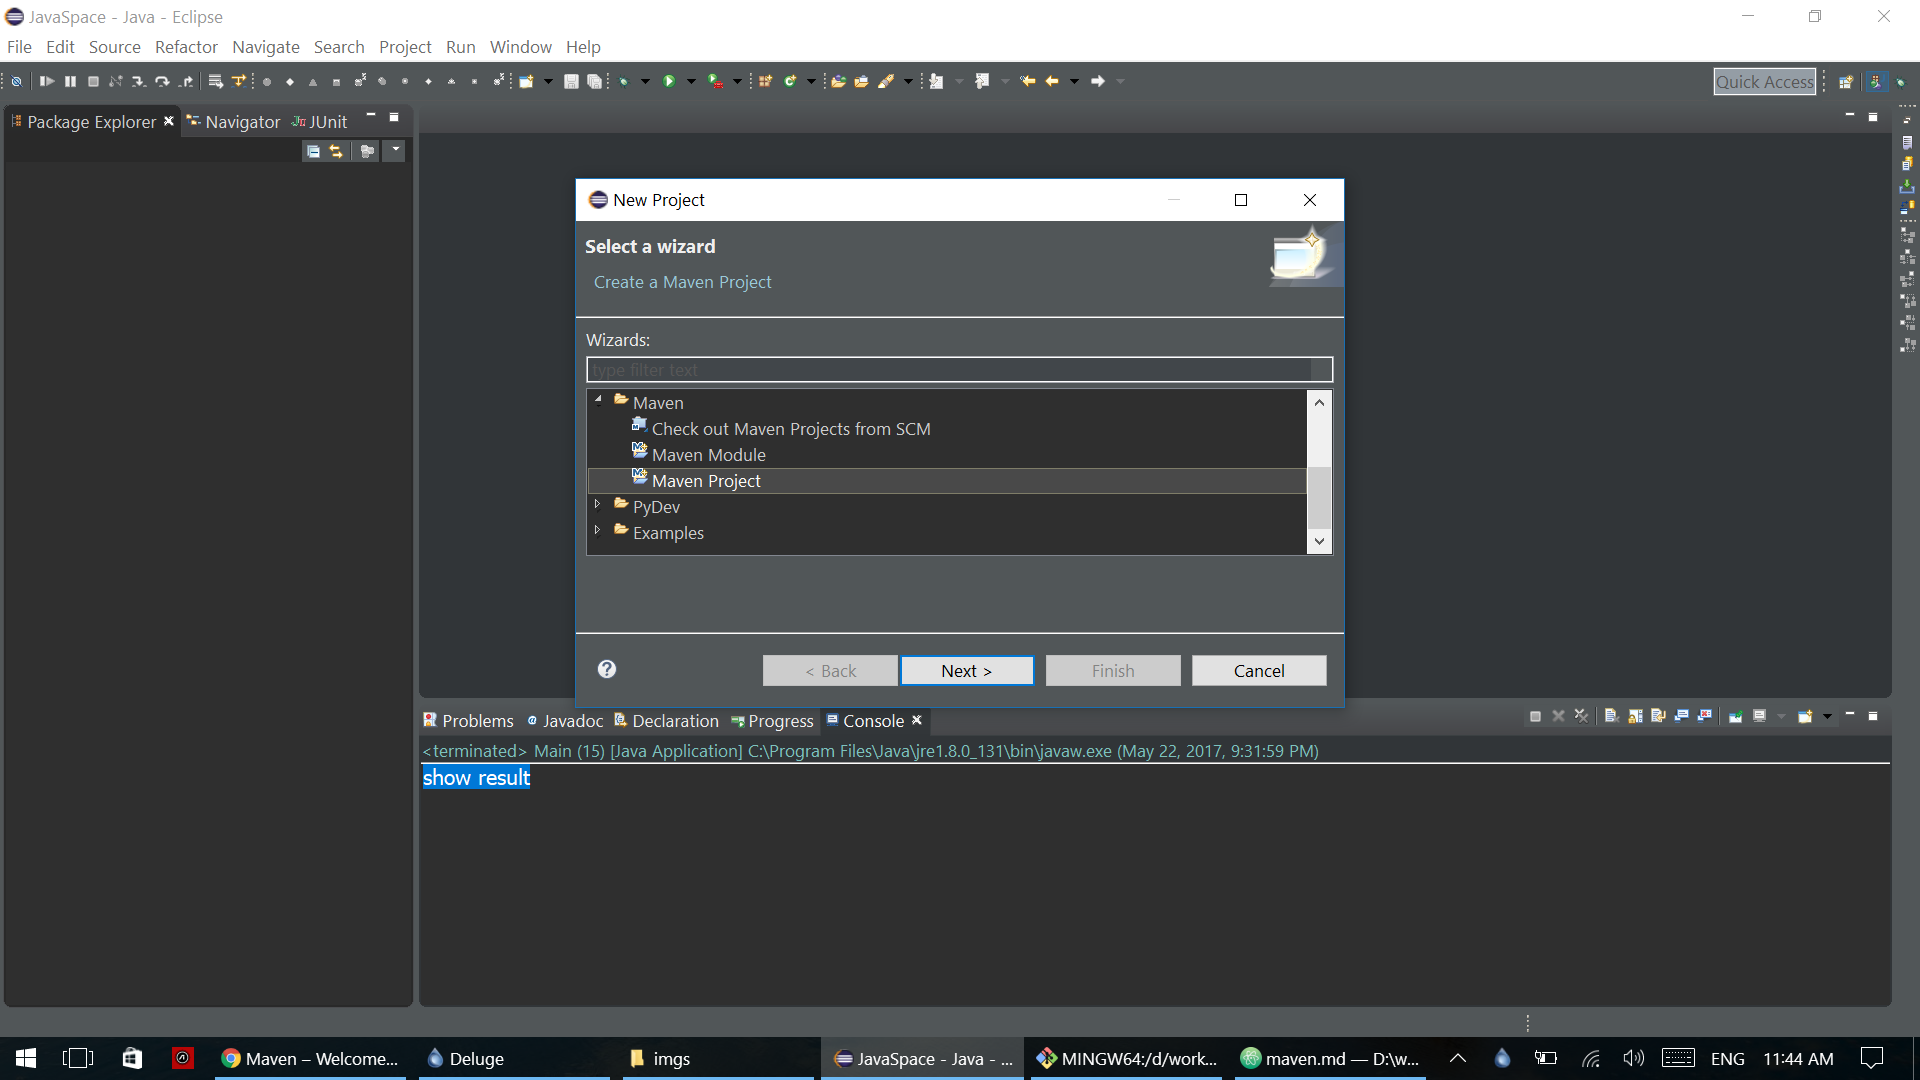
Task: Switch to the JUnit tab
Action: 319,122
